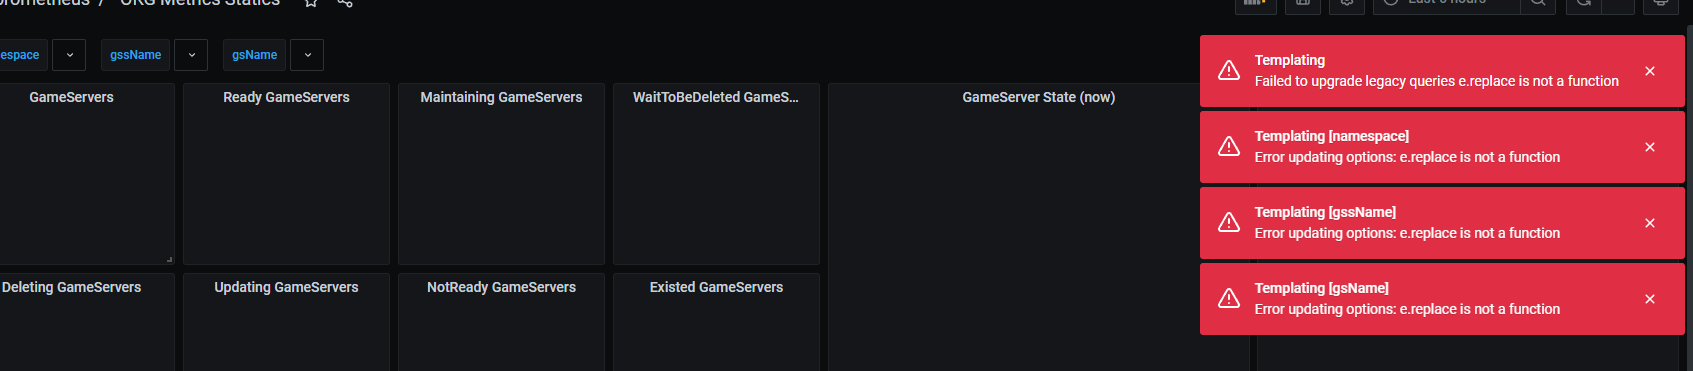This screenshot has width=1693, height=371.
Task: Dismiss the legacy queries upgrade error alert
Action: coord(1650,71)
